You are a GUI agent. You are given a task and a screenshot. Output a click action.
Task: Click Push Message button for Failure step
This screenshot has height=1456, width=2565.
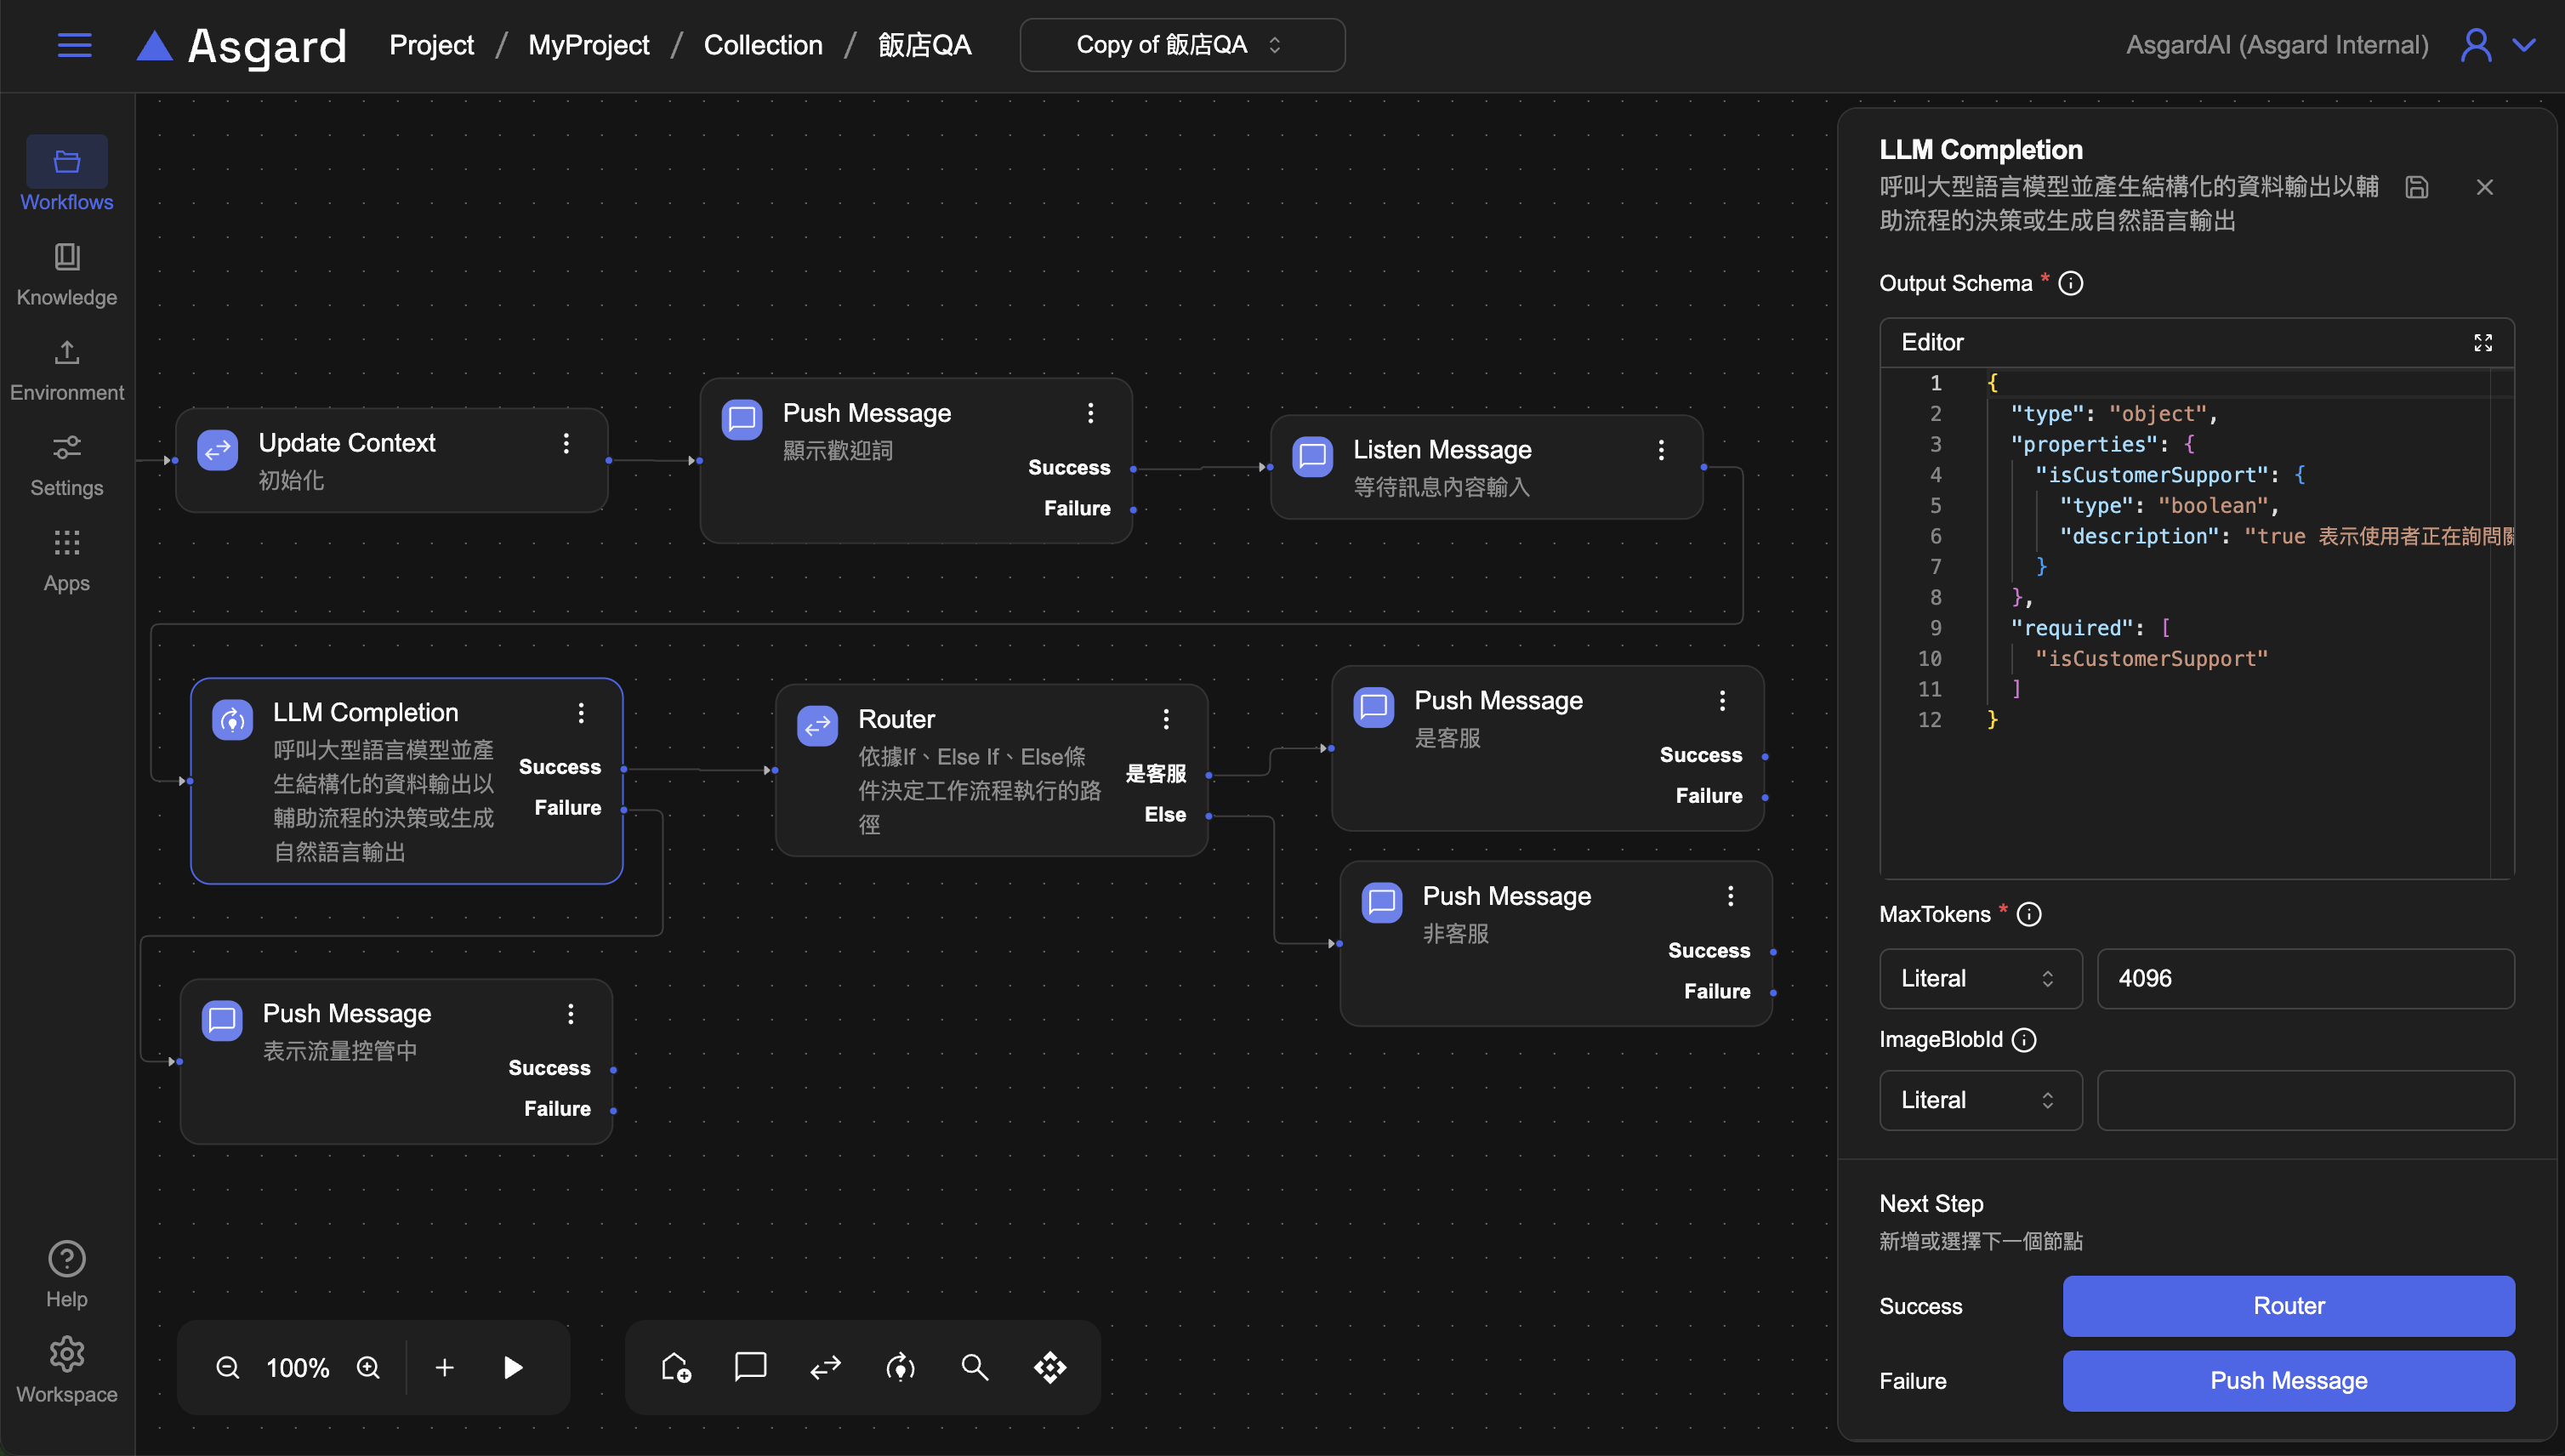(x=2288, y=1380)
